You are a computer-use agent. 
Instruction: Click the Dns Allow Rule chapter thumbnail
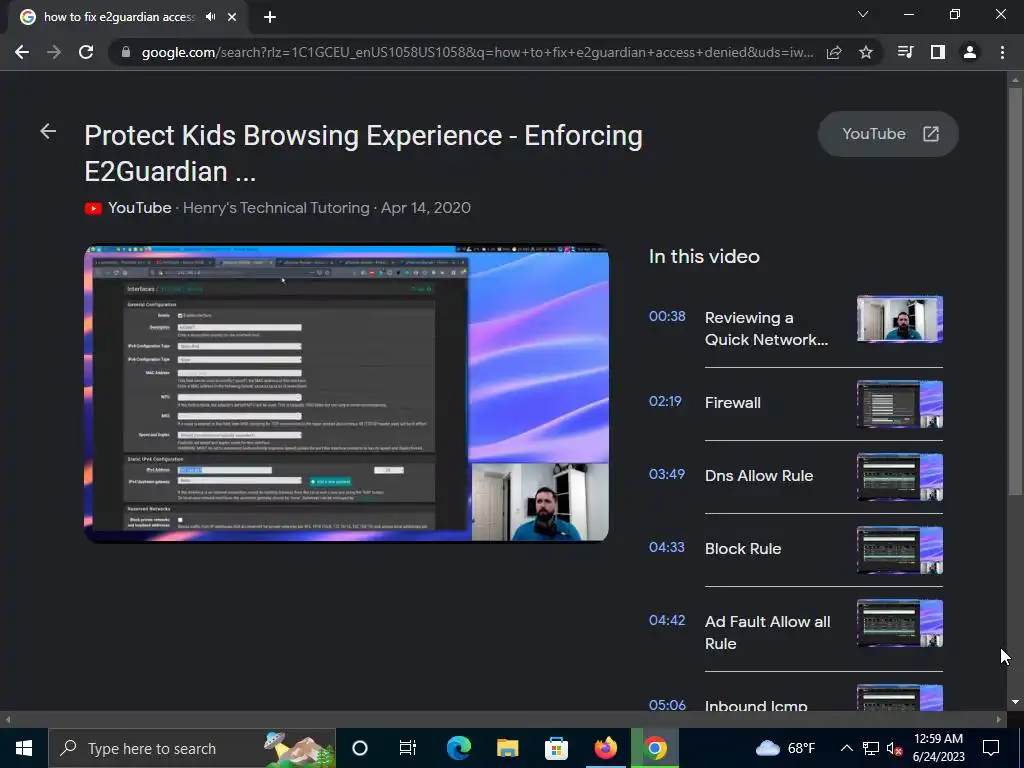coord(900,477)
